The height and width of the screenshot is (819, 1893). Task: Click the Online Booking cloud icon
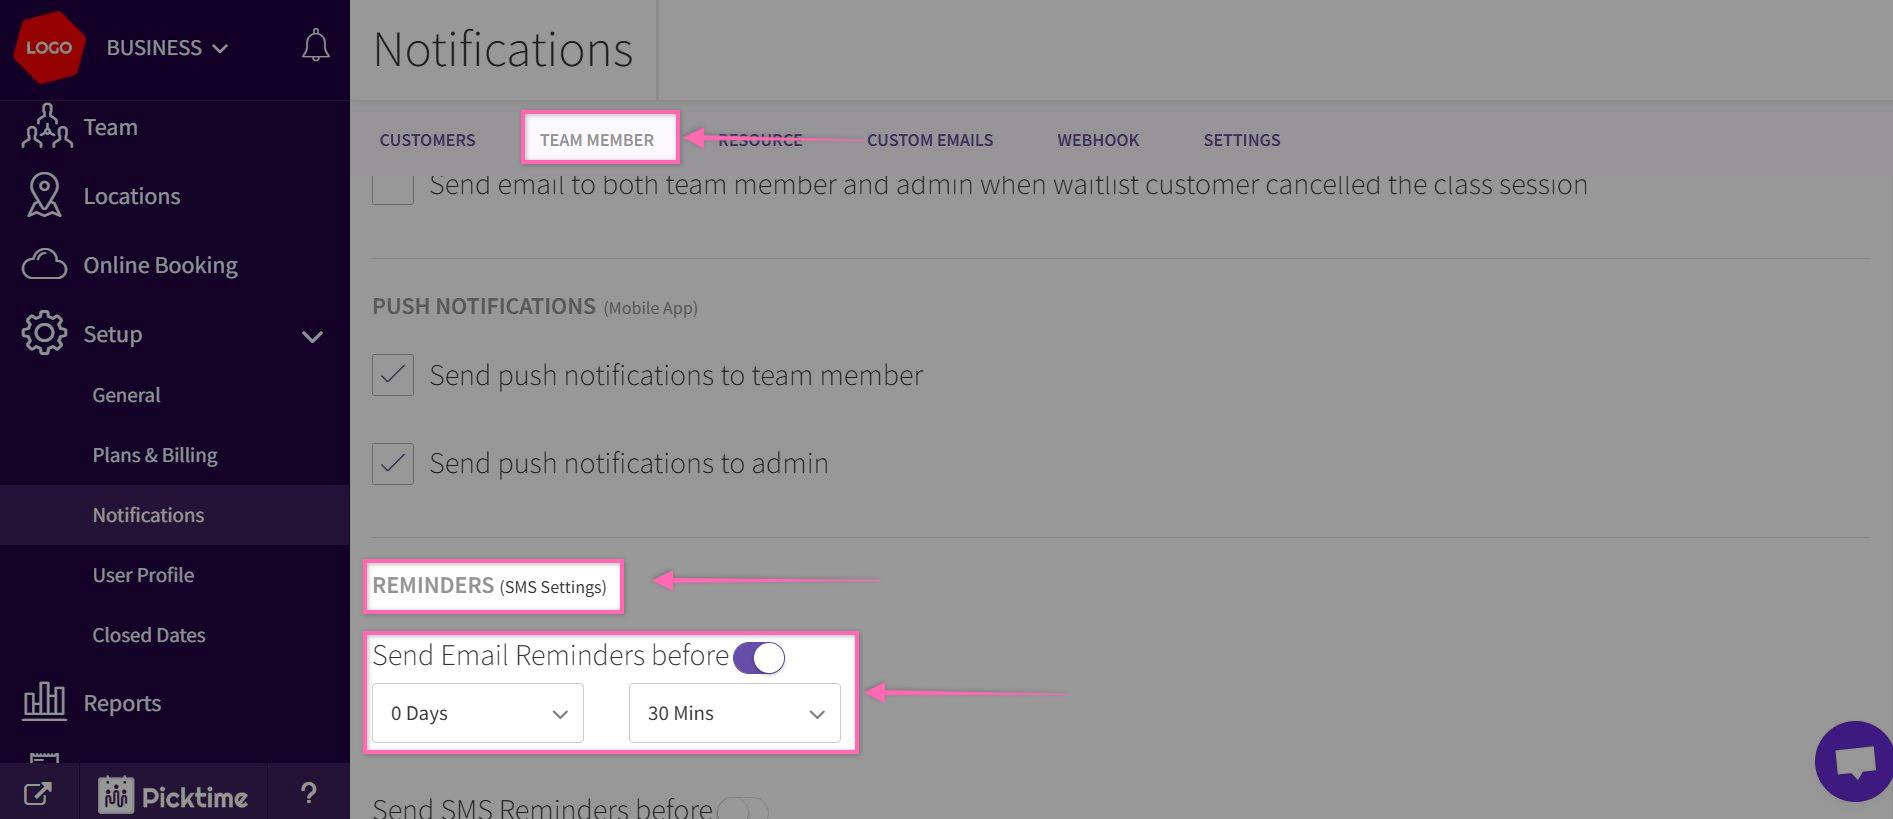coord(44,265)
